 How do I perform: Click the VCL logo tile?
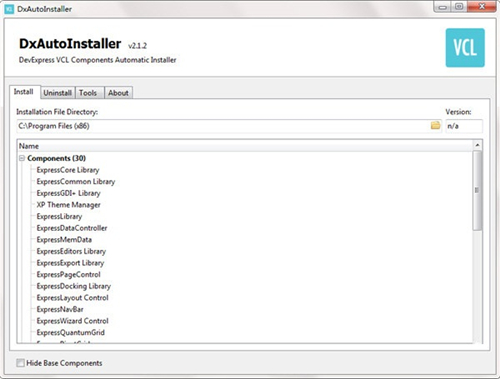click(465, 48)
